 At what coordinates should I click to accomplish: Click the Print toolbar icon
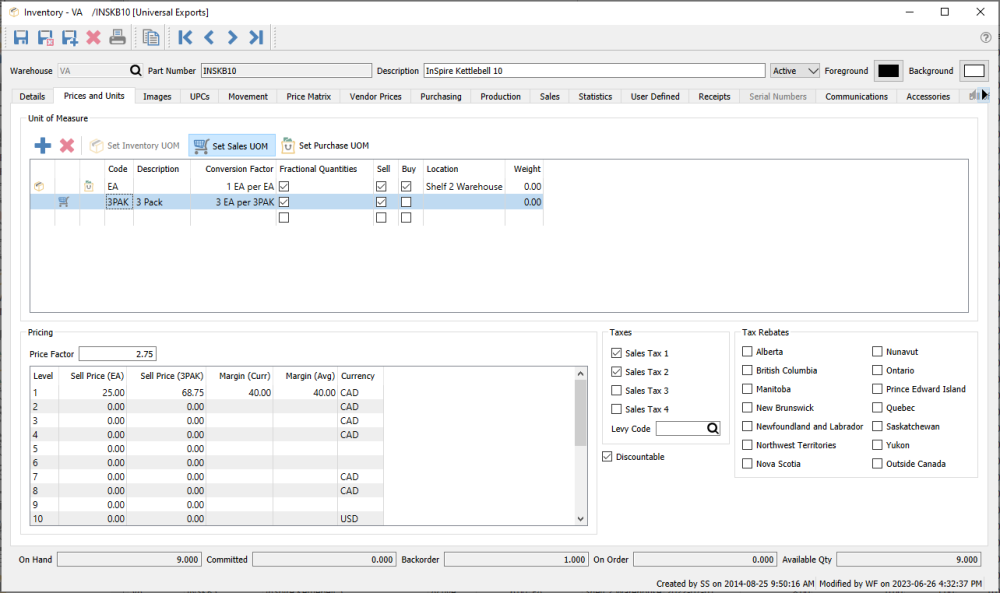click(117, 38)
